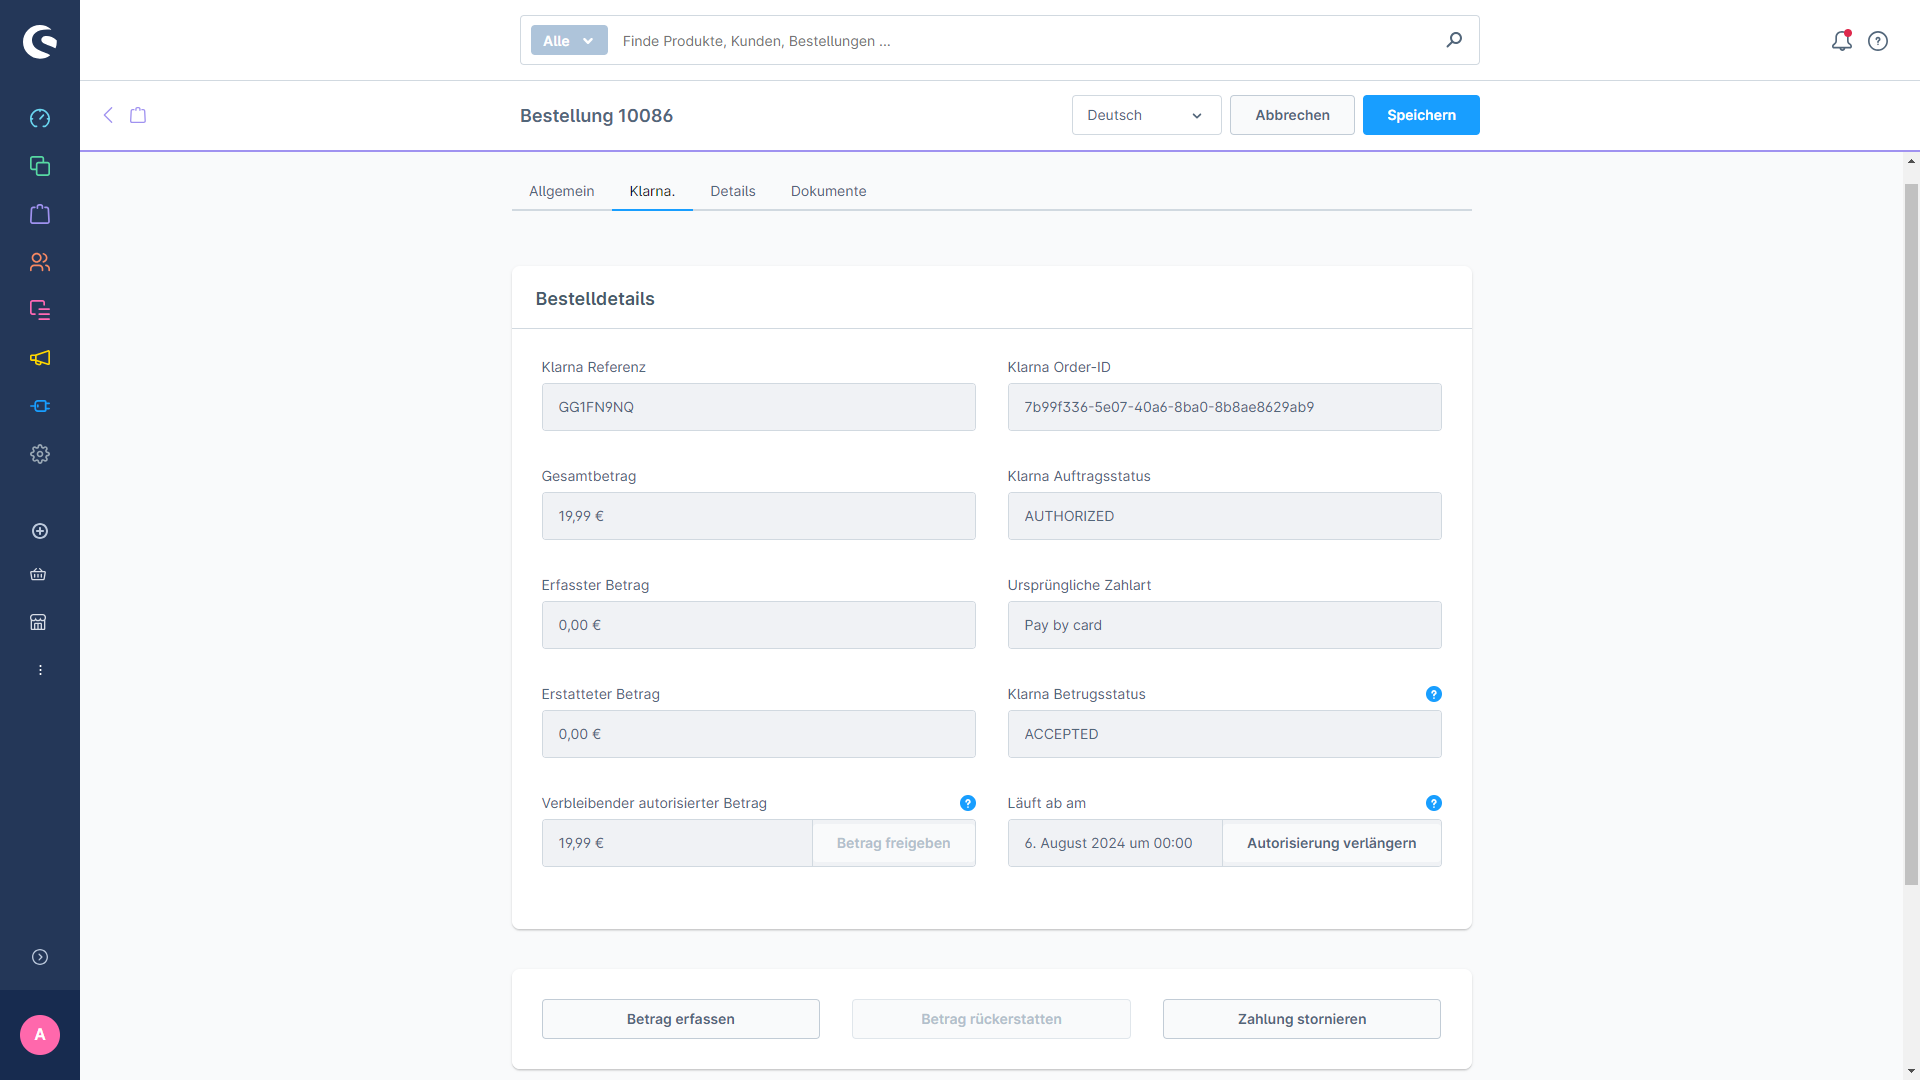
Task: Open the Marketing megaphone icon
Action: coord(40,358)
